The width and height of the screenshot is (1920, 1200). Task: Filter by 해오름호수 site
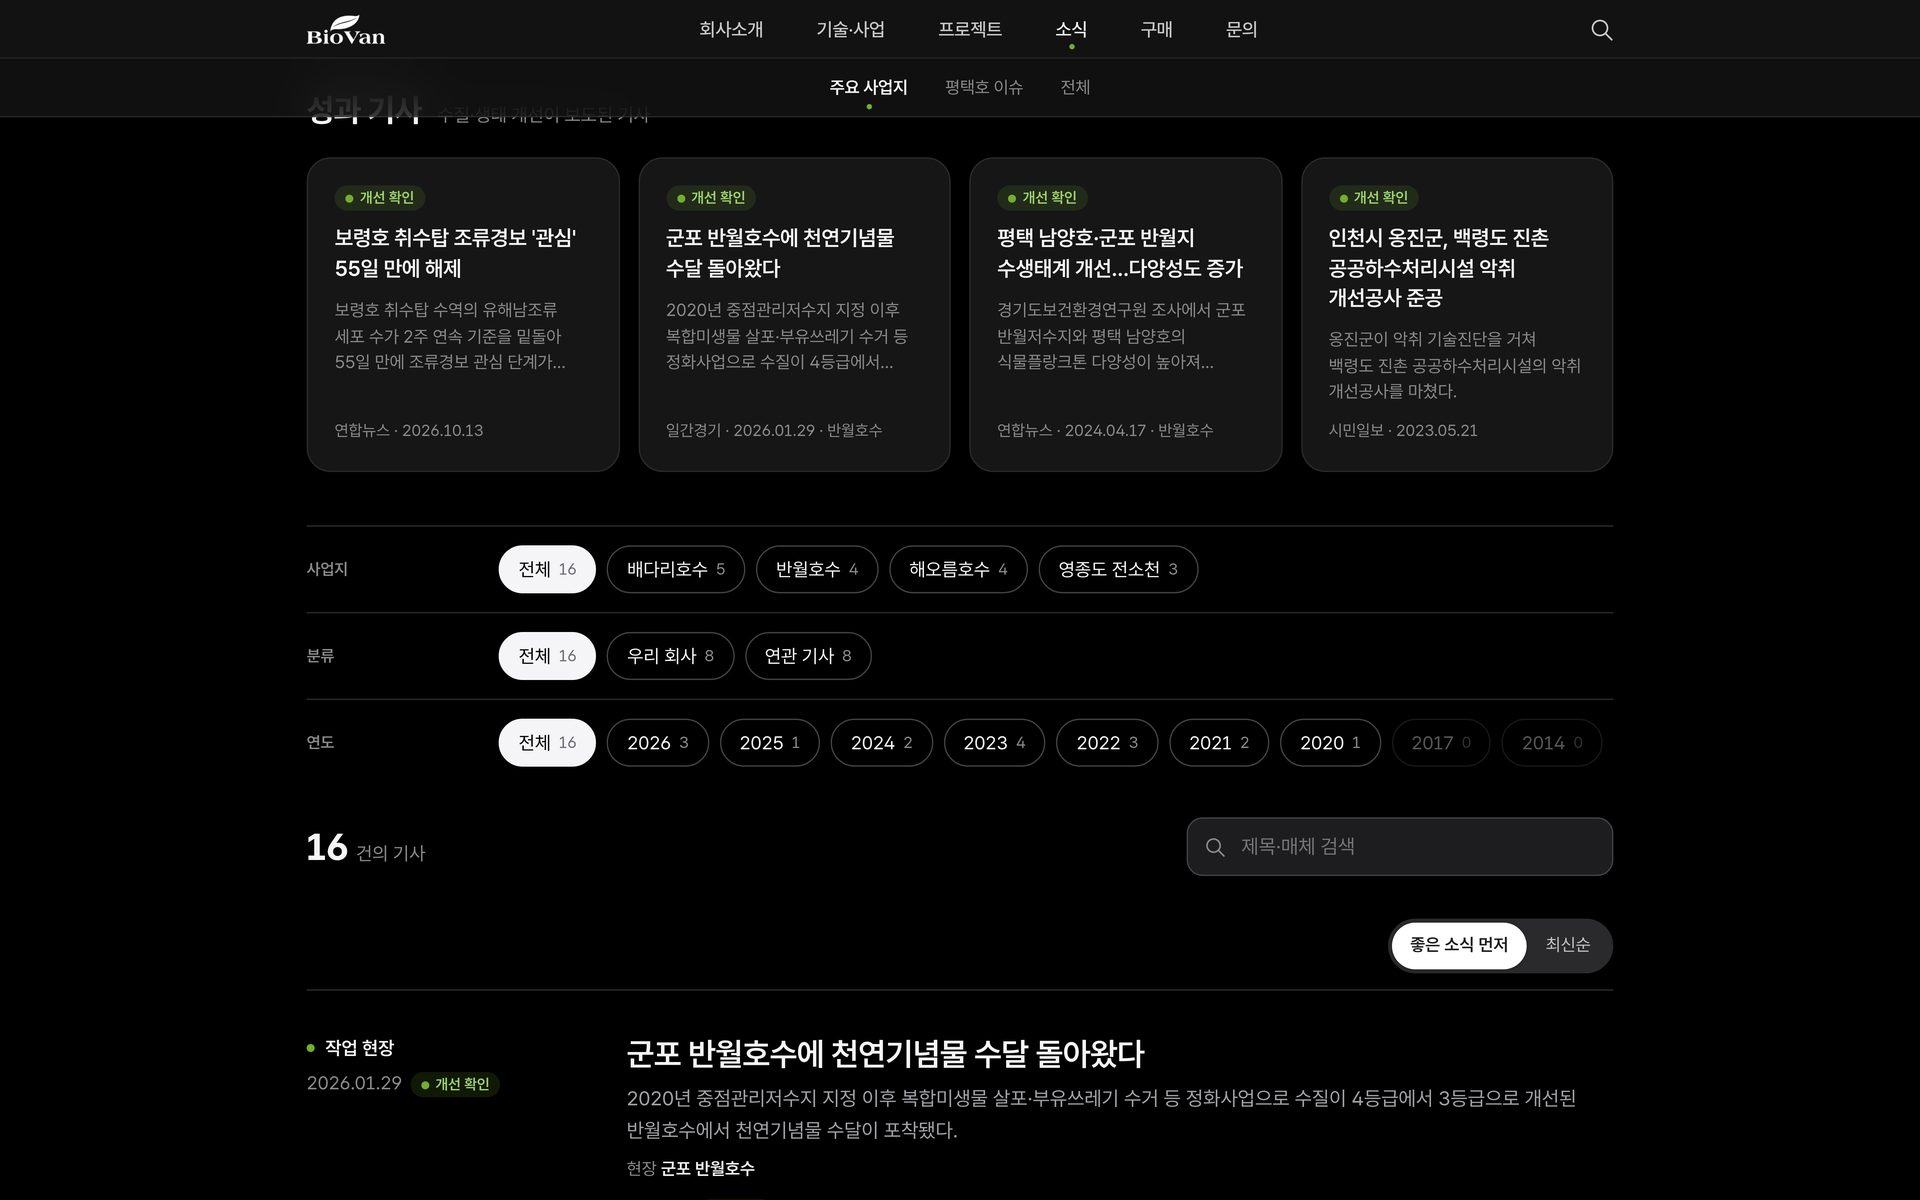[958, 569]
